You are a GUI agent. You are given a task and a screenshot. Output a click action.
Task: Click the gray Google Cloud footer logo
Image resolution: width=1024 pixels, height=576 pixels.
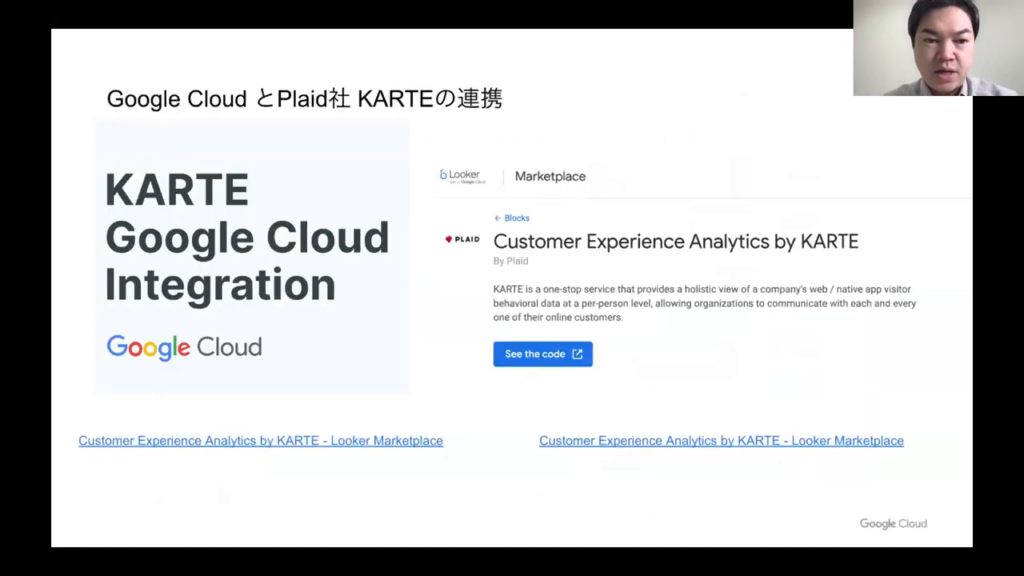click(893, 523)
